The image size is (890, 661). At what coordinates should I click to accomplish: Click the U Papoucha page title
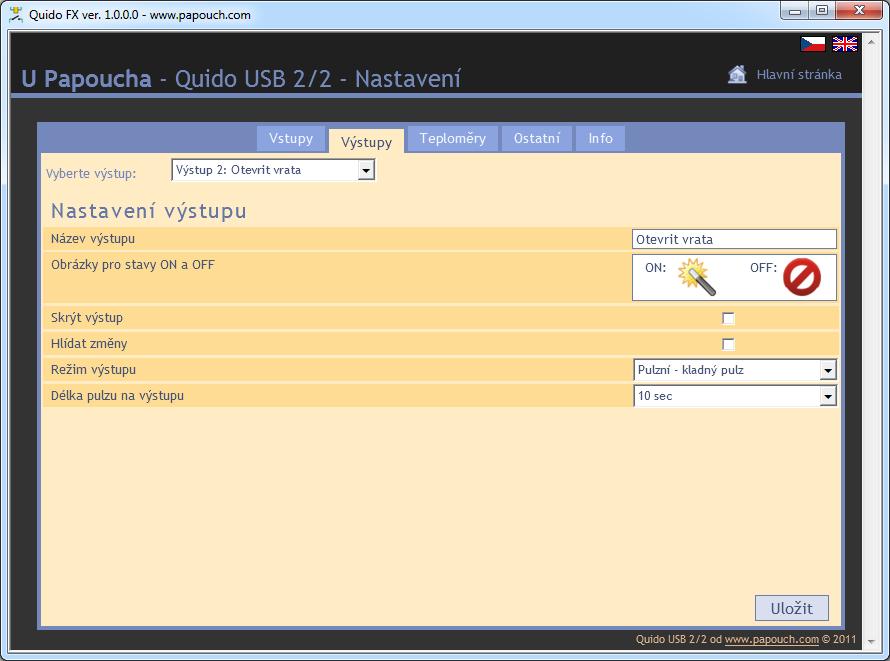coord(86,79)
